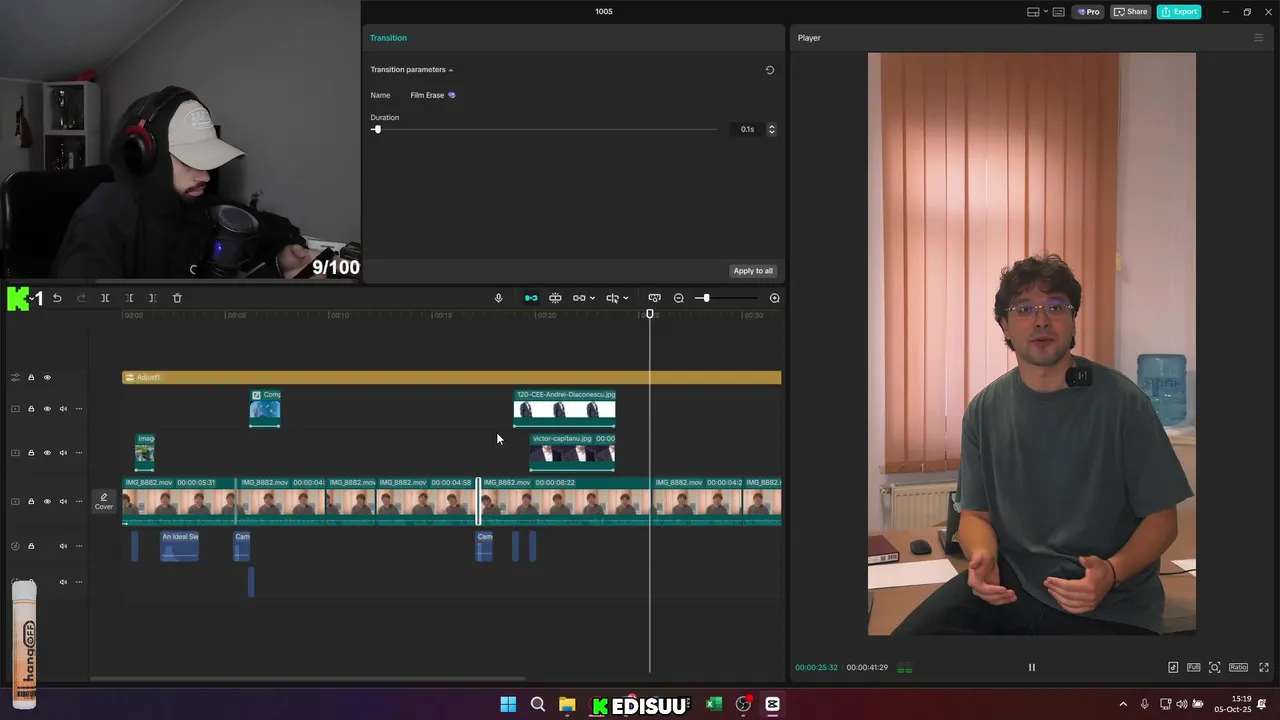Screen dimensions: 1280x720
Task: Open the three-dot menu of the main video track
Action: click(x=79, y=501)
